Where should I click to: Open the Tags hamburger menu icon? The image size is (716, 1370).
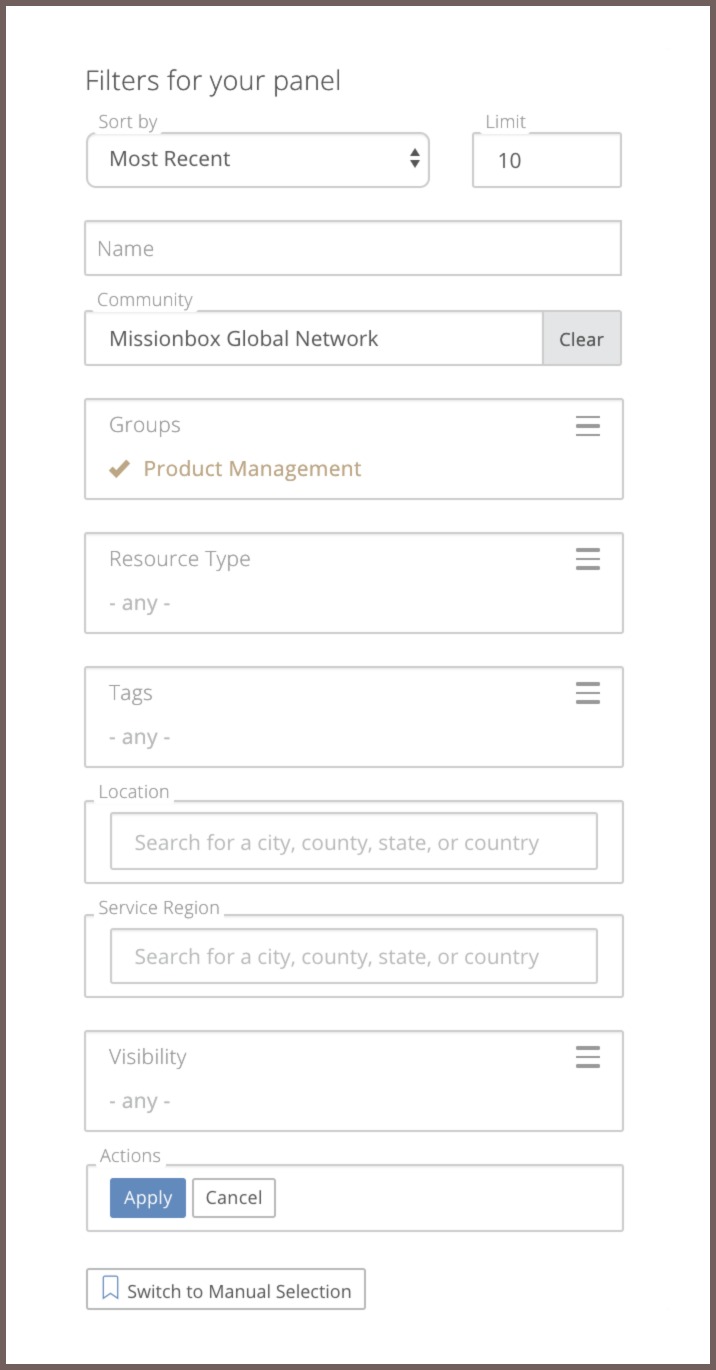click(588, 694)
